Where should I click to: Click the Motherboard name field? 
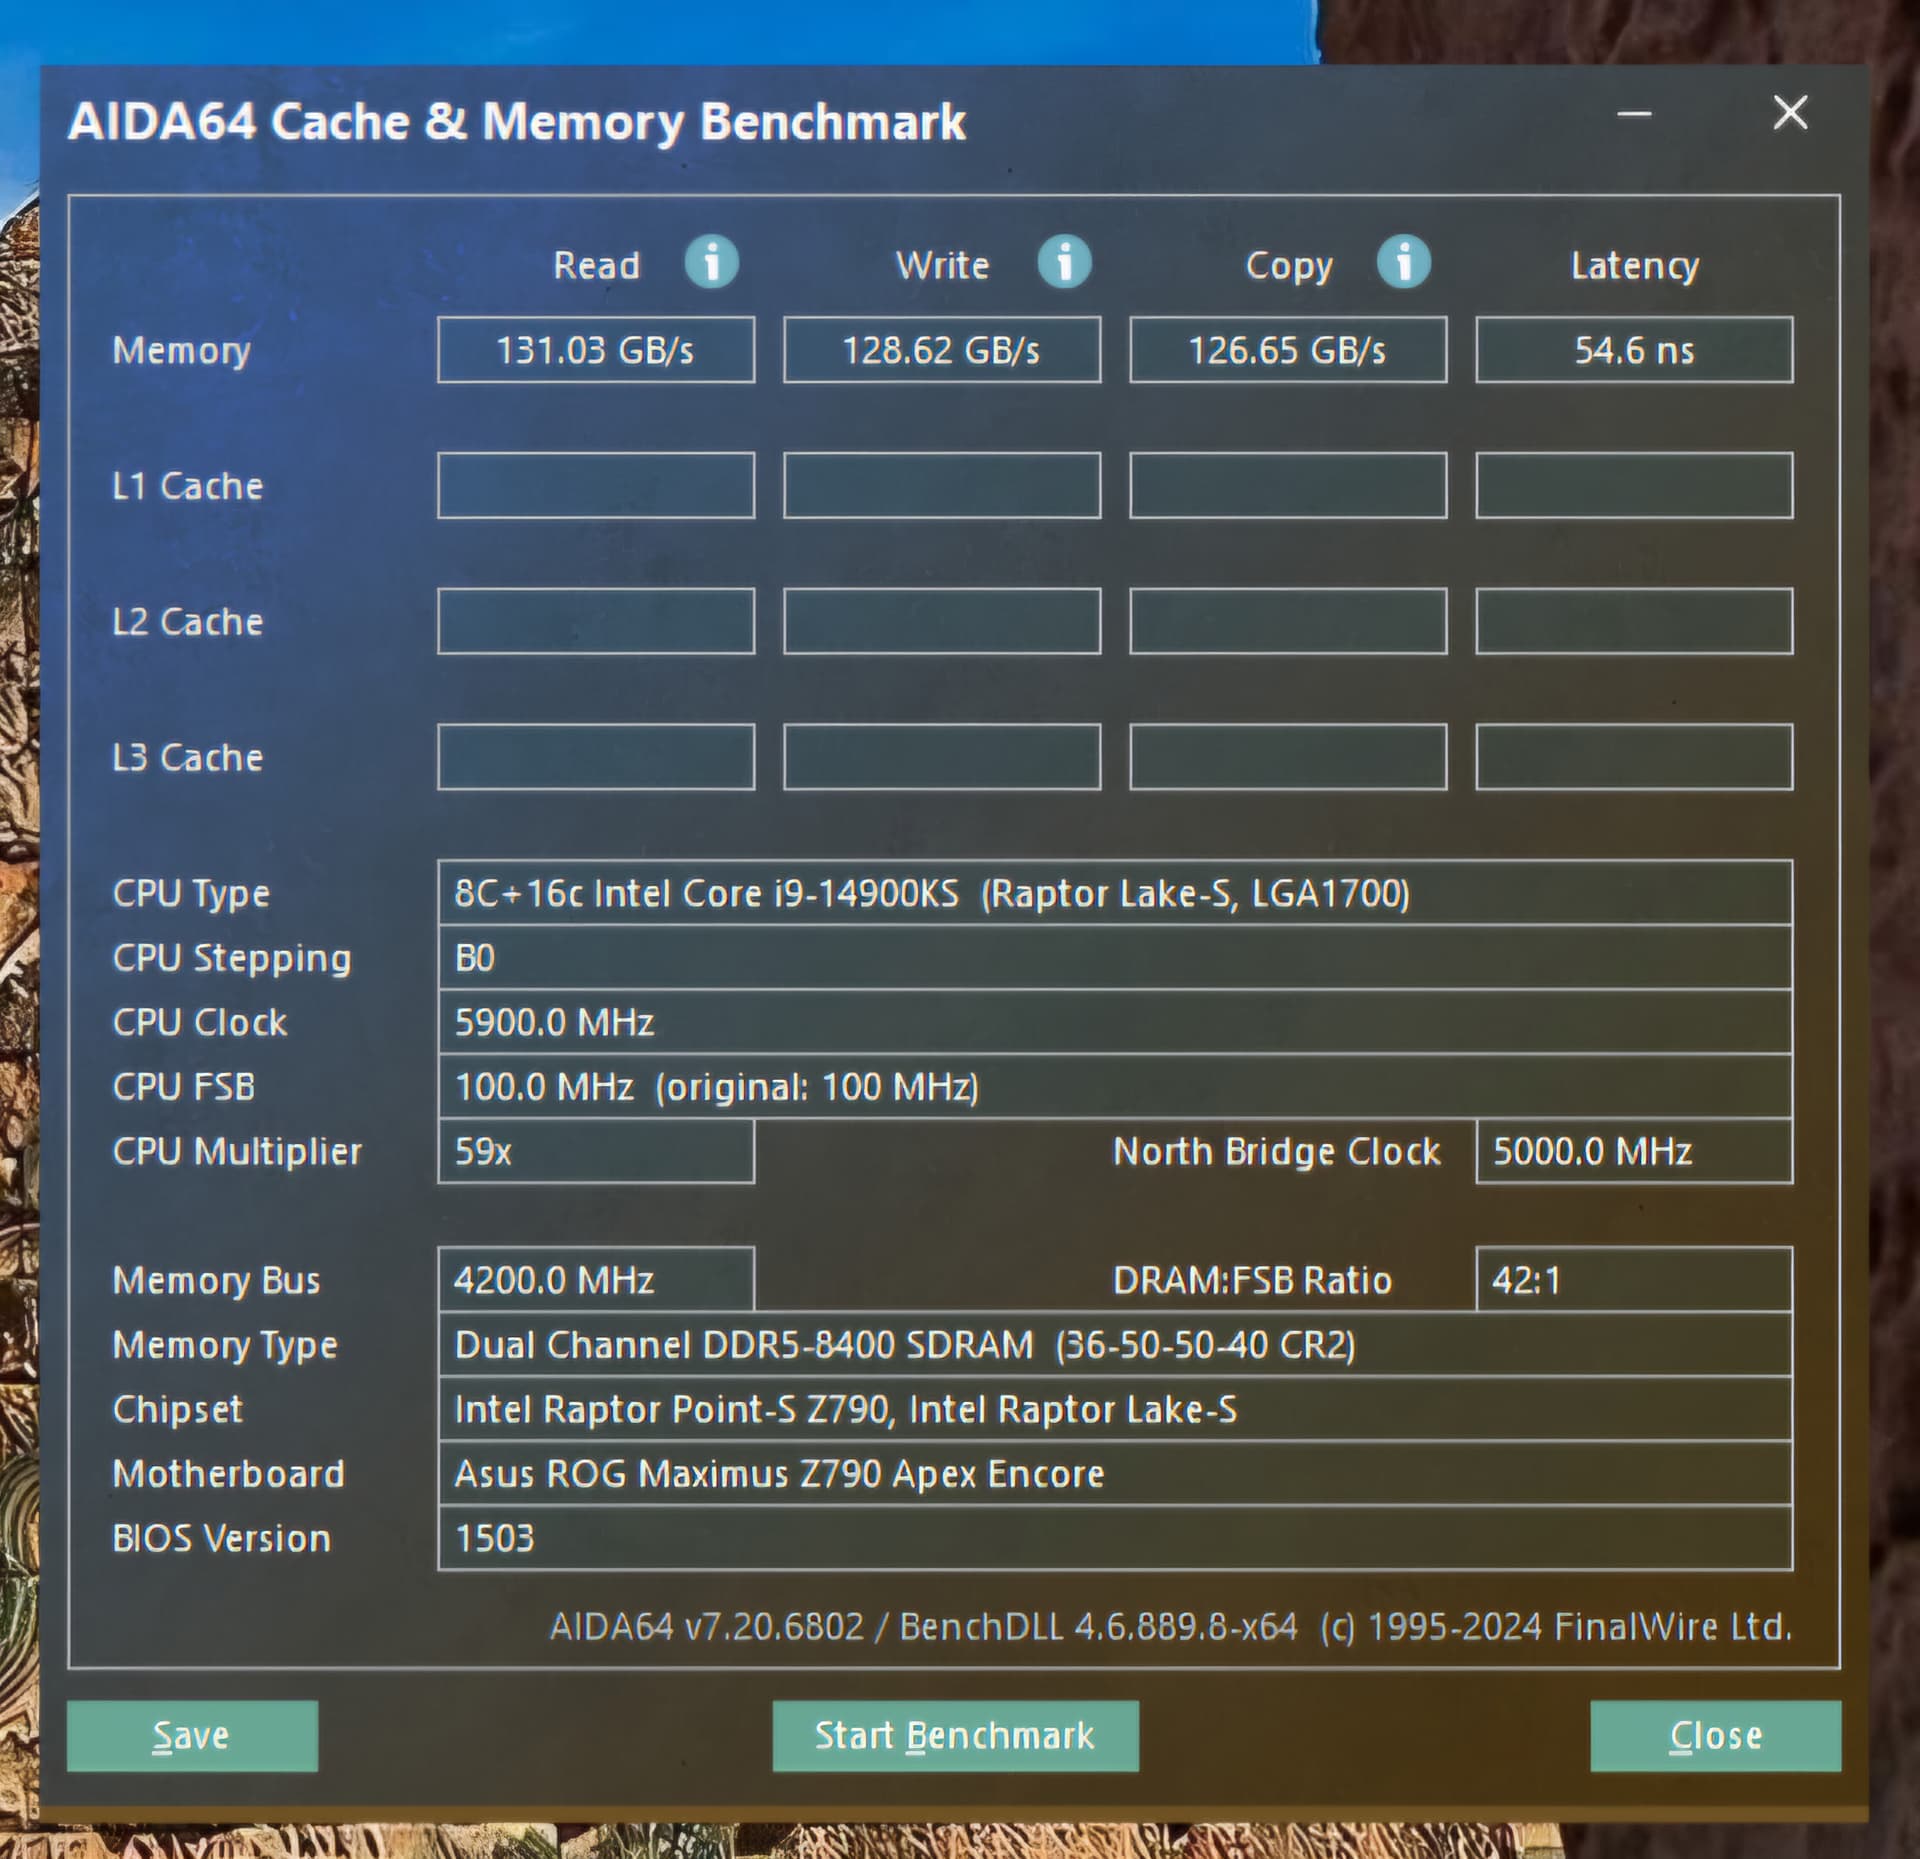pyautogui.click(x=1114, y=1474)
